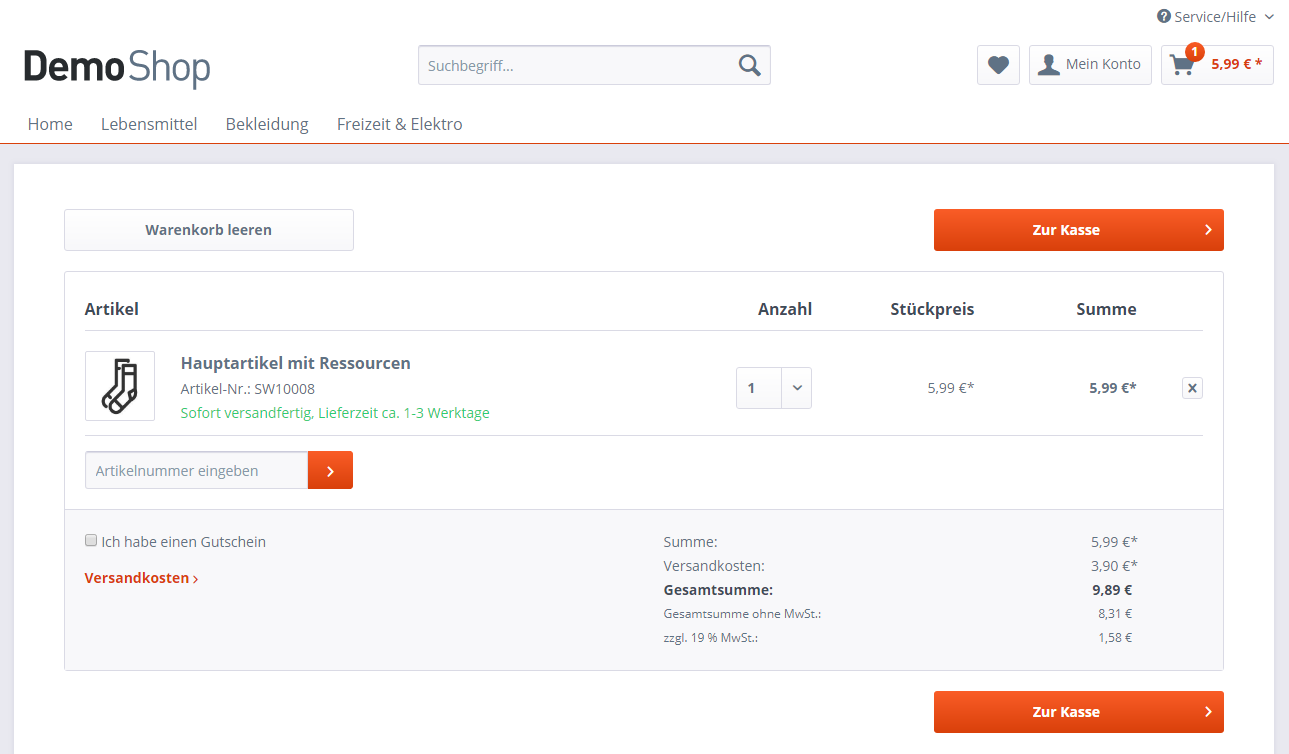1289x754 pixels.
Task: Open Mein Konto account button
Action: (1090, 65)
